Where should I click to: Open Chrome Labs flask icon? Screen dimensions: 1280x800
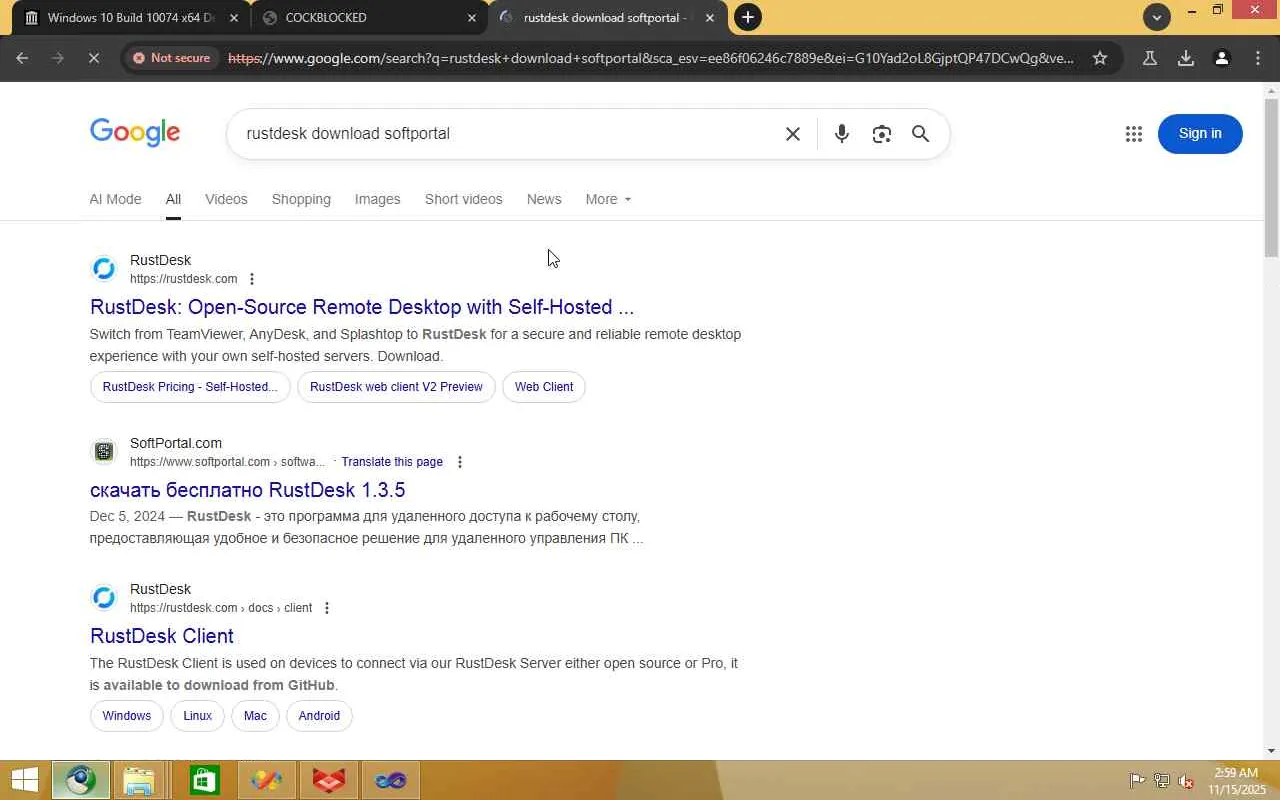tap(1150, 58)
